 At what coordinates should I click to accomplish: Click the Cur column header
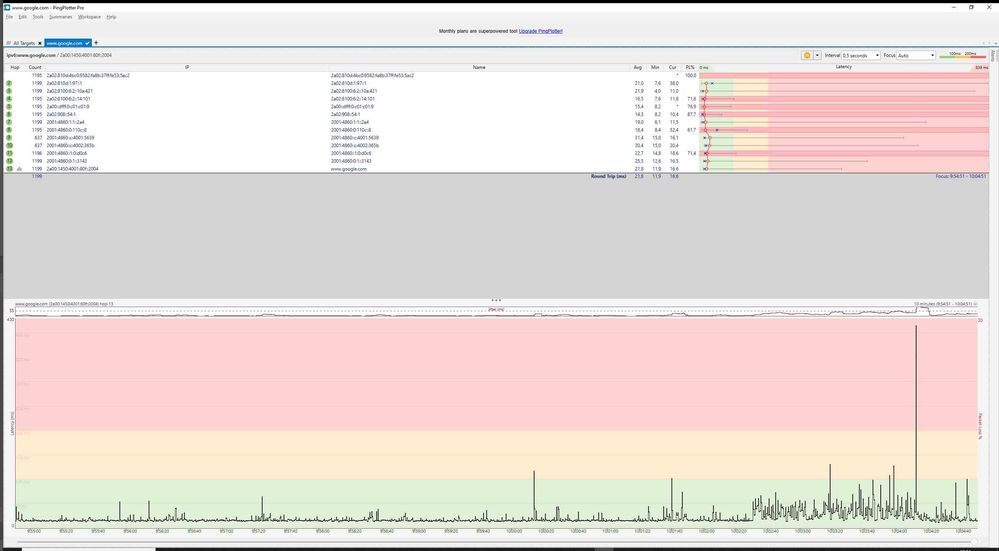tap(672, 67)
